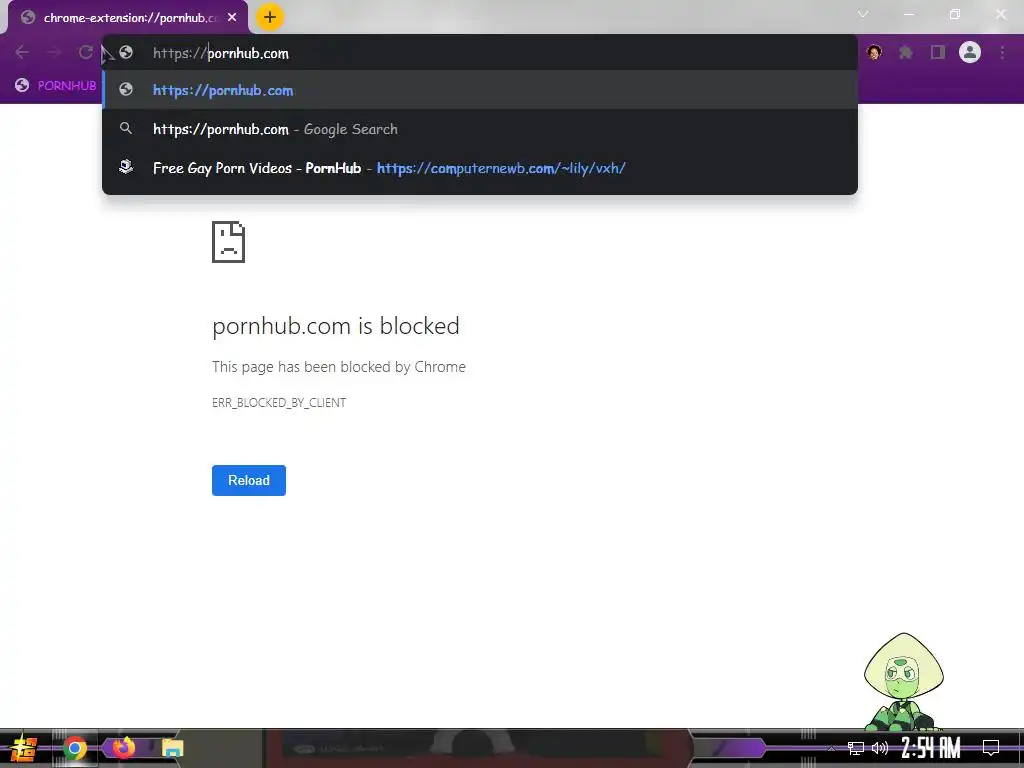
Task: Click the blue Reload button
Action: pos(249,480)
